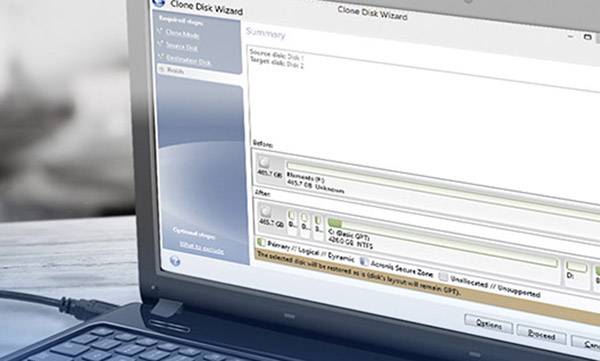Open the 'What to exclude' optional step

202,248
